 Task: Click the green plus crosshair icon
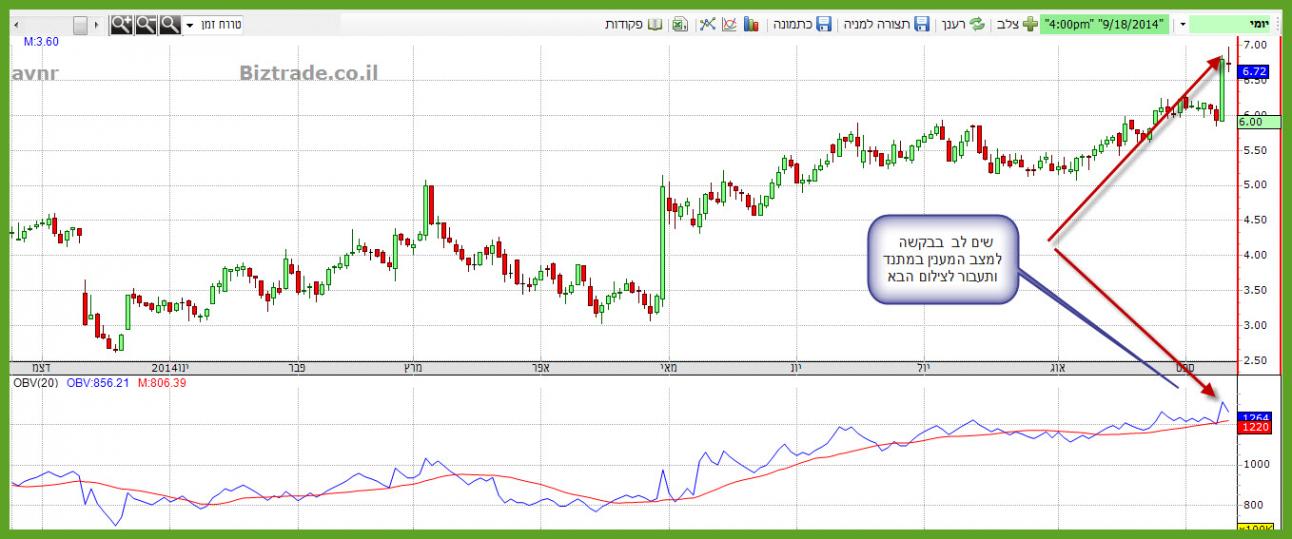pos(1029,24)
